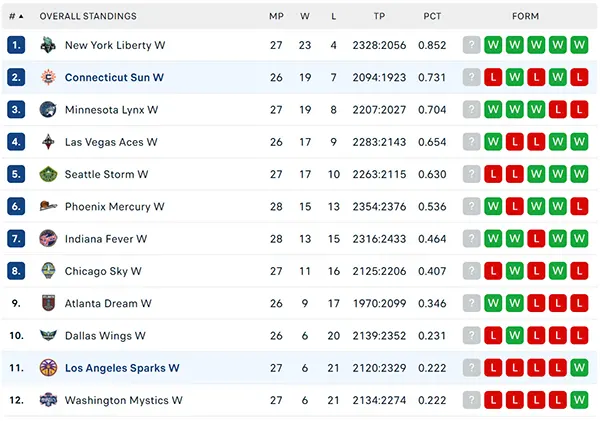600x421 pixels.
Task: Open the Chicago Sky W team link
Action: pyautogui.click(x=103, y=271)
